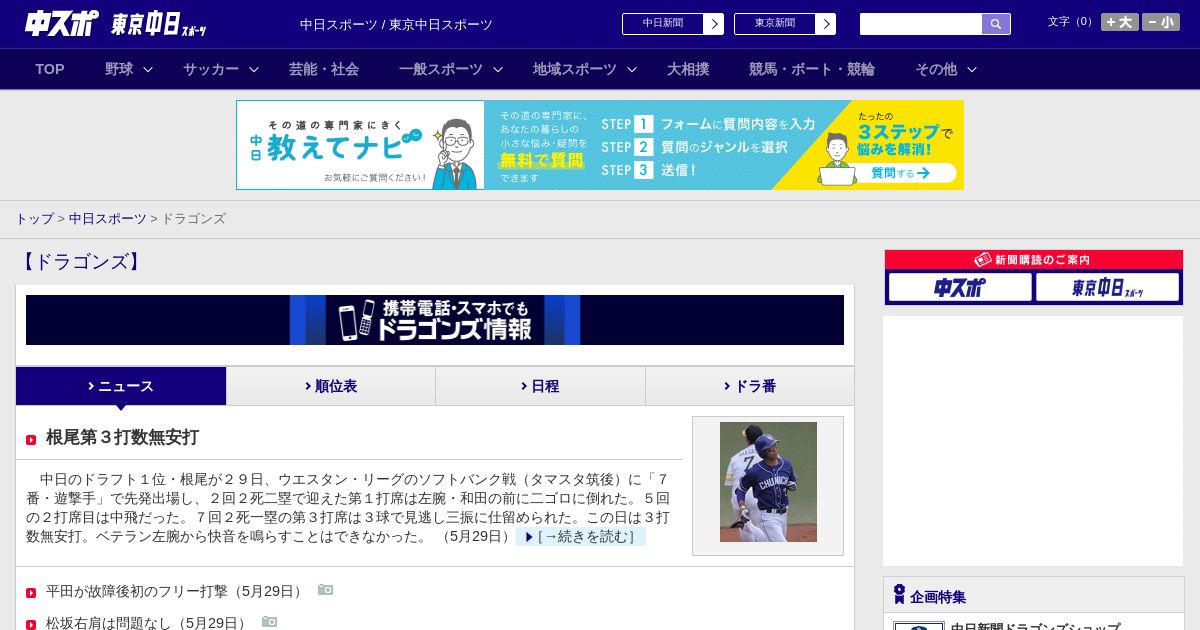The width and height of the screenshot is (1200, 630).
Task: Click 東京中日スポーツ subscription button in sidebar
Action: (x=1107, y=287)
